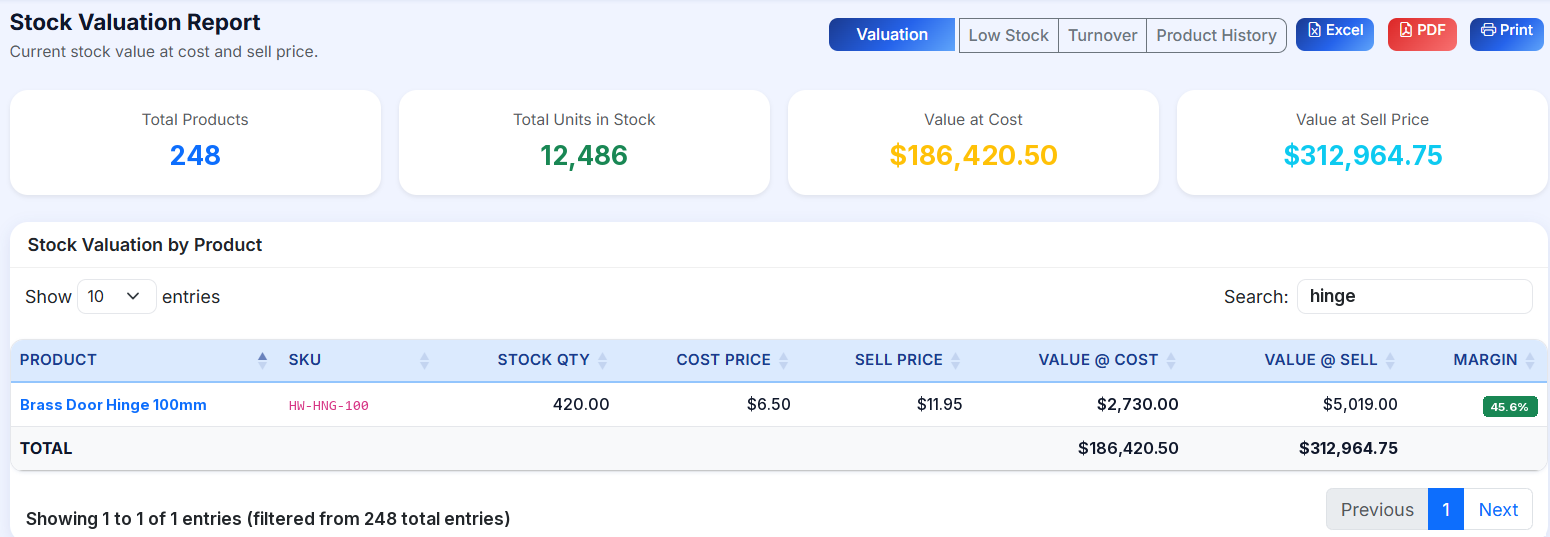Viewport: 1550px width, 537px height.
Task: Sort by the VALUE @ SELL column header
Action: pyautogui.click(x=1297, y=360)
